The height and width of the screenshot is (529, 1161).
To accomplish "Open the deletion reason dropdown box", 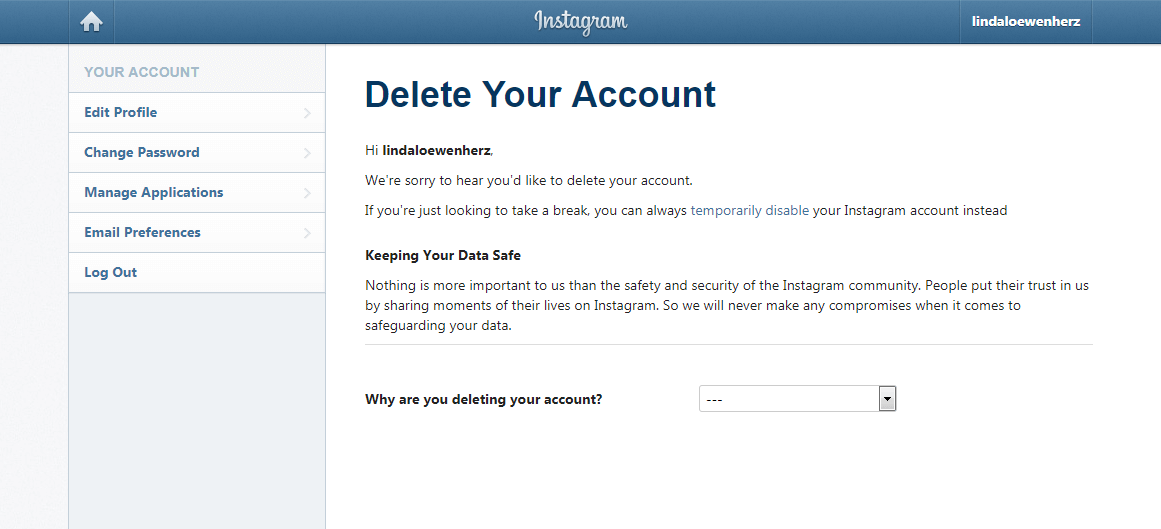I will coord(788,399).
